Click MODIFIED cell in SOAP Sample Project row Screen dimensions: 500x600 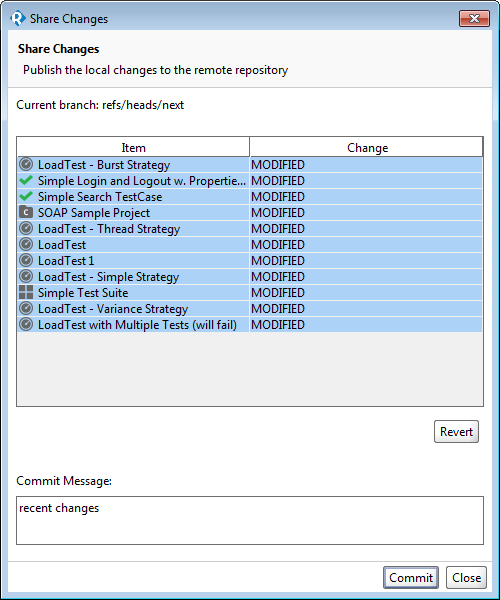point(366,213)
